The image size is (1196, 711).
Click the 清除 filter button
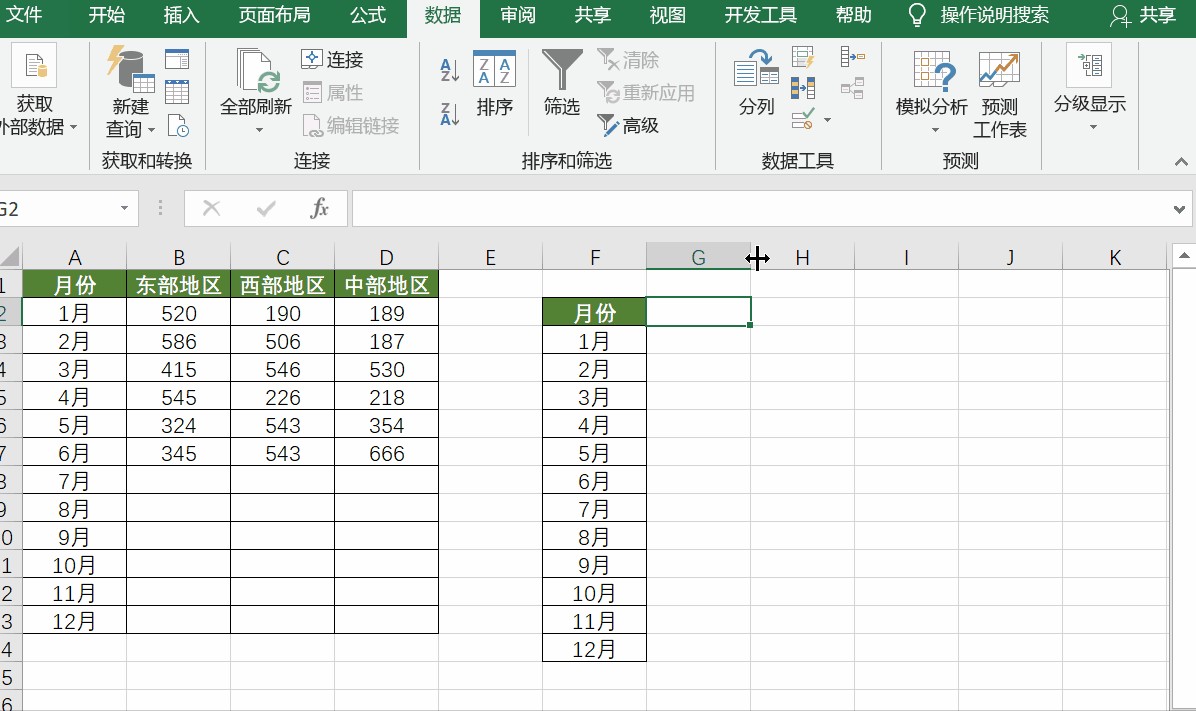pos(628,60)
